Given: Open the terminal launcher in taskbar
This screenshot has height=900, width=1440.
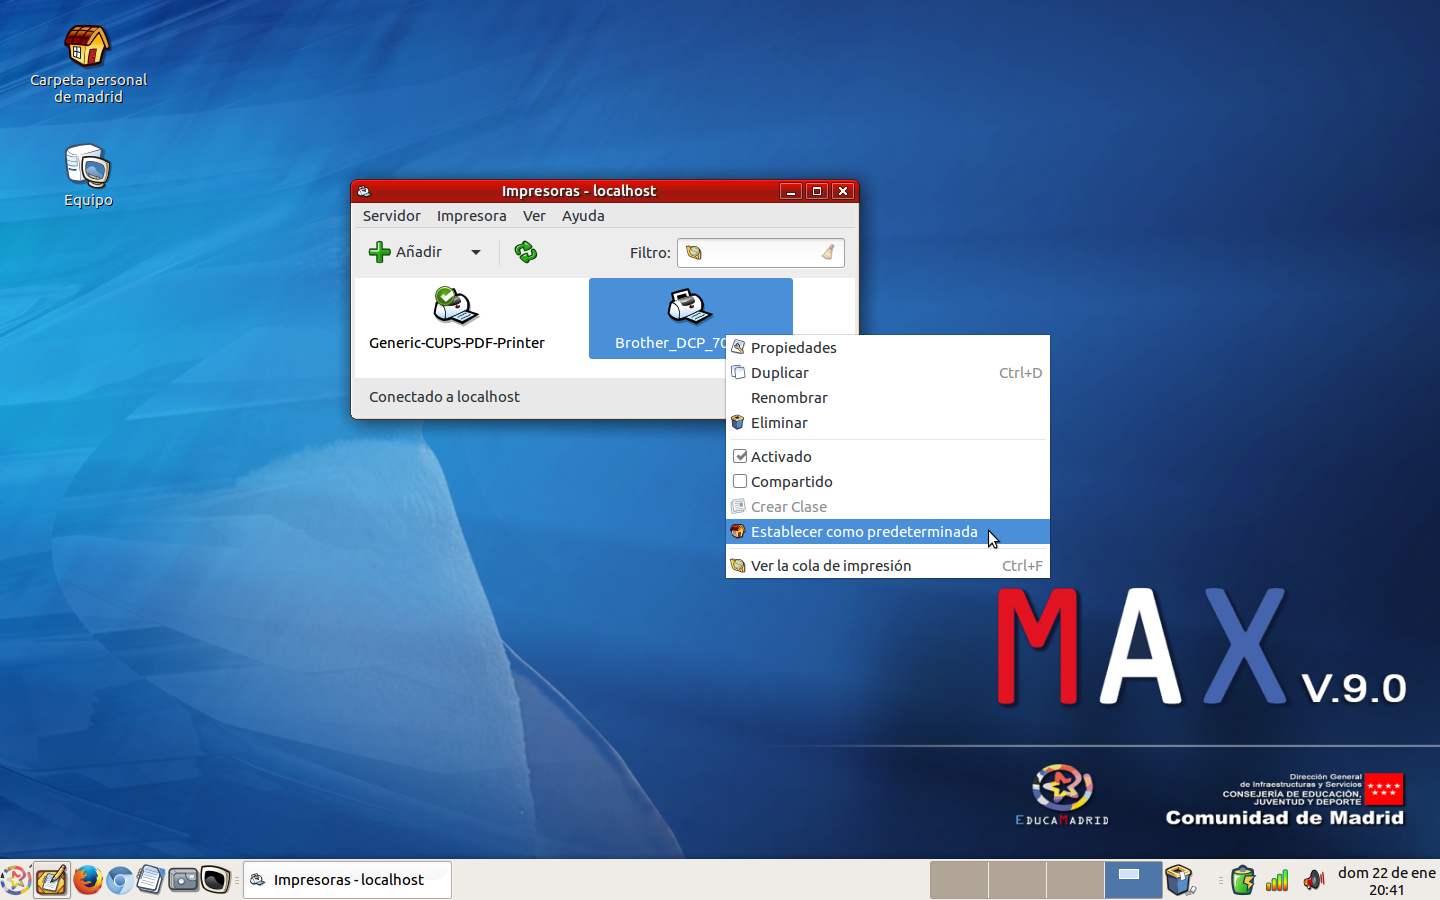Looking at the screenshot, I should point(215,880).
